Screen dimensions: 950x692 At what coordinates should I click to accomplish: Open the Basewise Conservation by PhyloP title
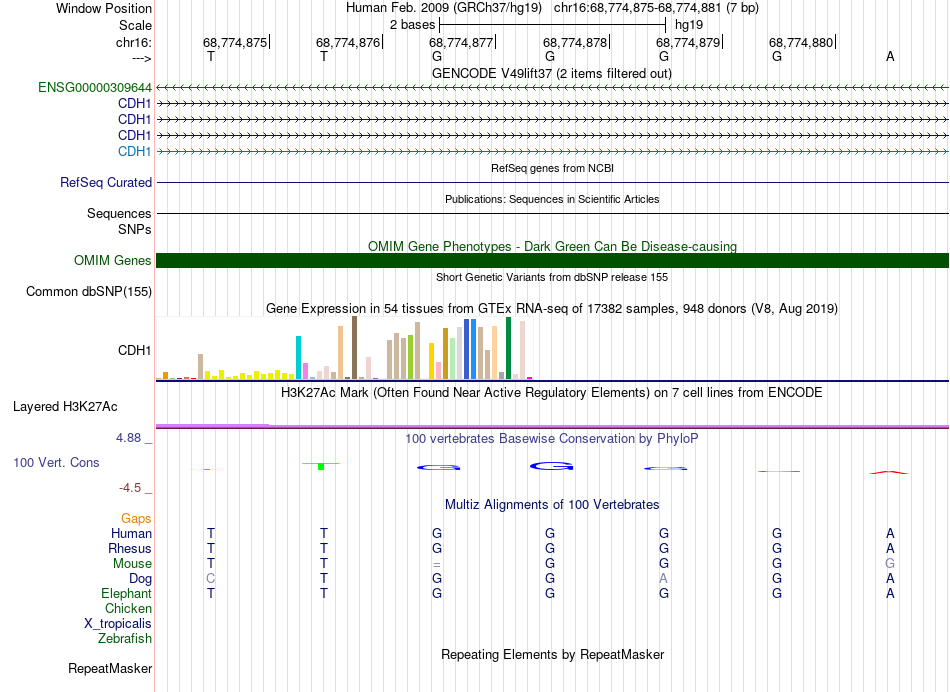(x=552, y=439)
